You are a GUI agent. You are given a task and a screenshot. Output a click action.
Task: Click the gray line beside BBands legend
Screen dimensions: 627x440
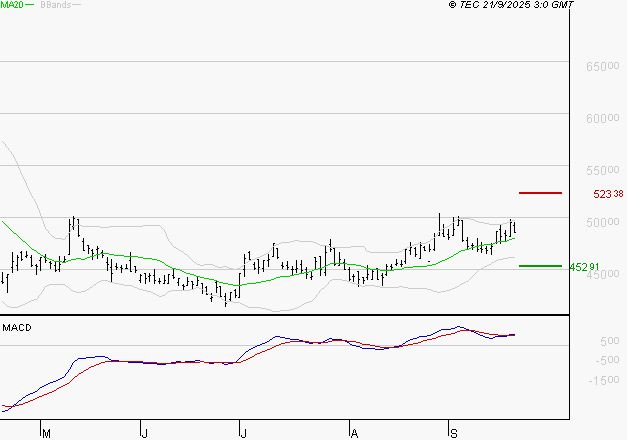(x=77, y=5)
